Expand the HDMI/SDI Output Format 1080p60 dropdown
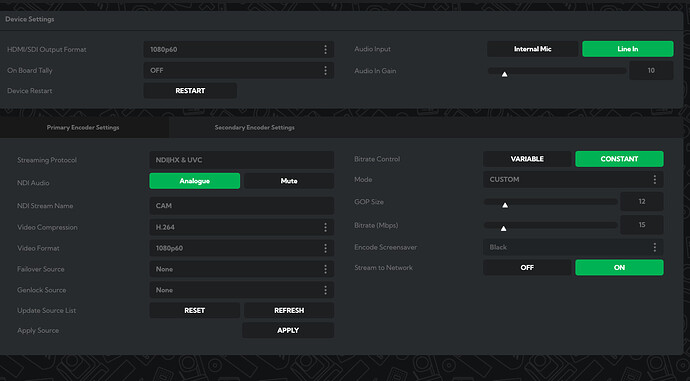This screenshot has width=690, height=381. (239, 49)
